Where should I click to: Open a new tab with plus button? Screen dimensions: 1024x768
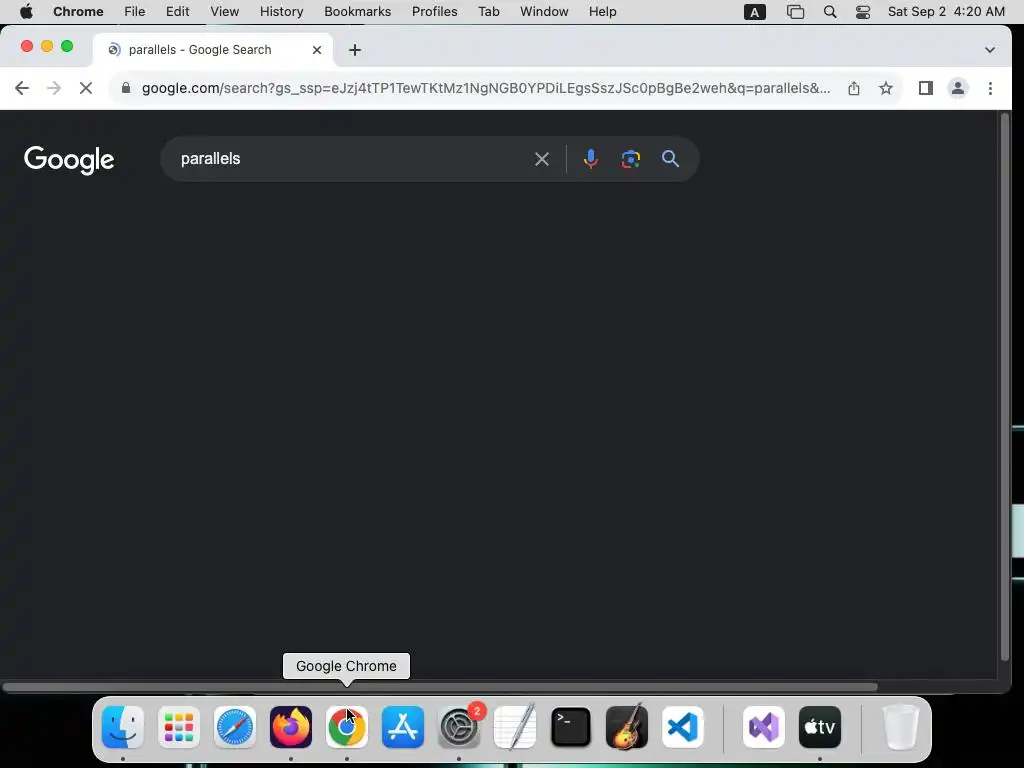pyautogui.click(x=355, y=50)
